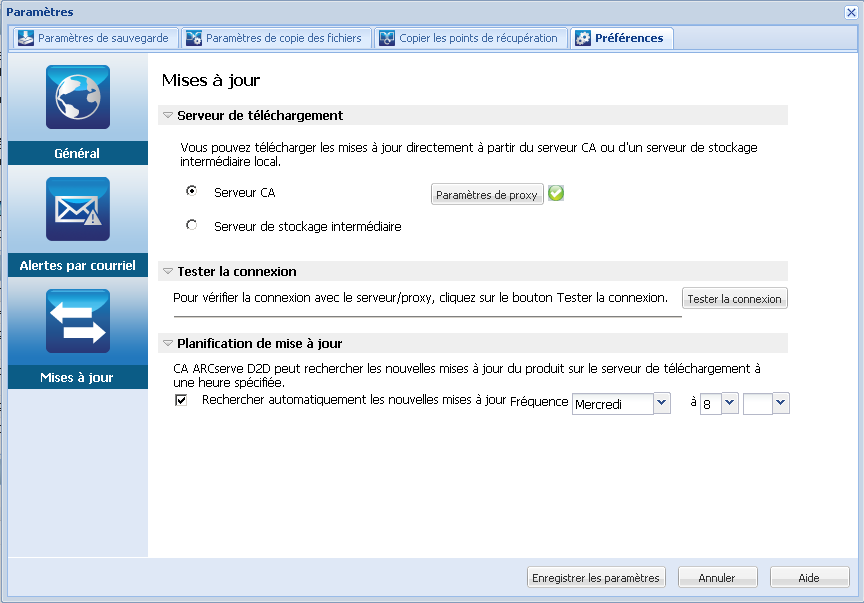This screenshot has height=603, width=864.
Task: Click the Paramètres de copie des fichiers icon
Action: point(193,38)
